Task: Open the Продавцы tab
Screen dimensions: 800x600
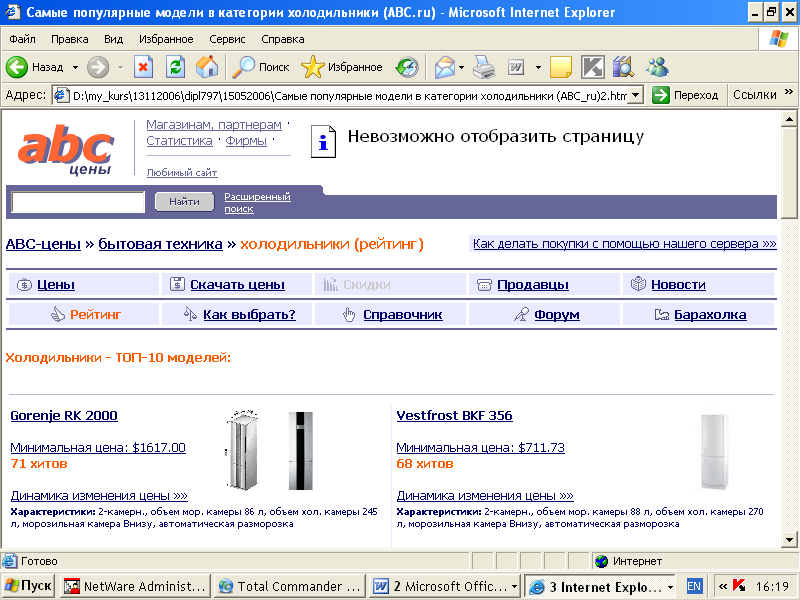Action: click(x=533, y=285)
